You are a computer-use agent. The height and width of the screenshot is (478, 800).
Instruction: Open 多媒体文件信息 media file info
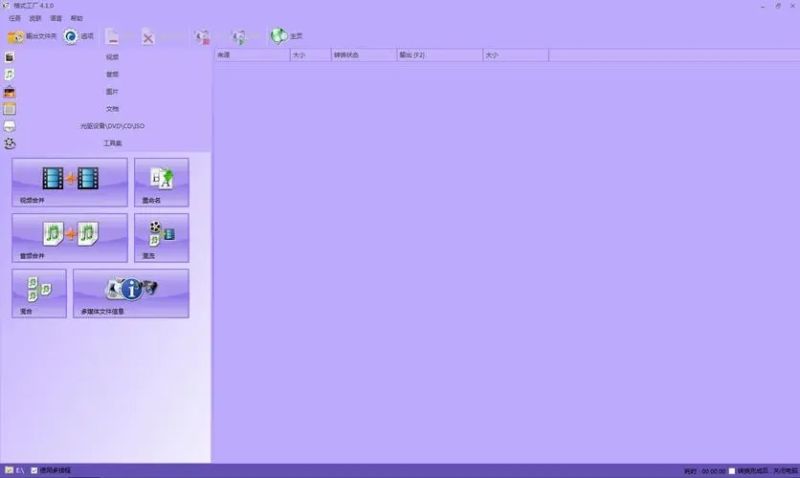[130, 292]
